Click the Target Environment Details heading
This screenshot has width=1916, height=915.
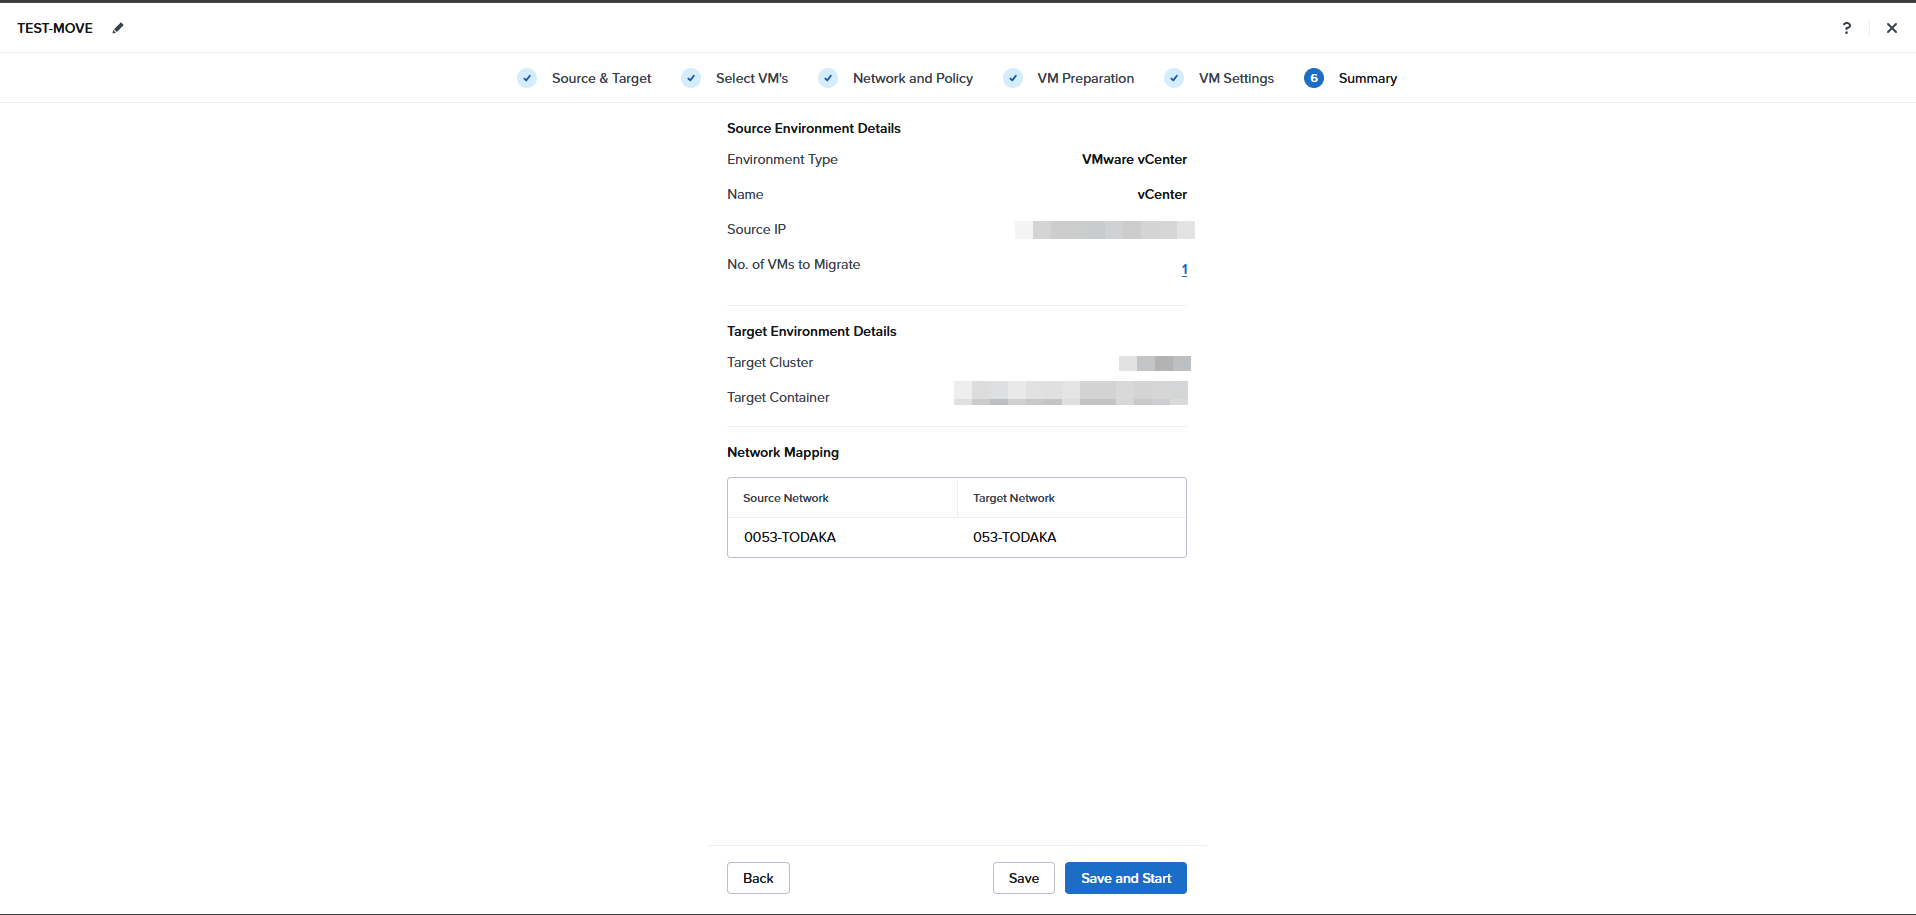tap(812, 331)
